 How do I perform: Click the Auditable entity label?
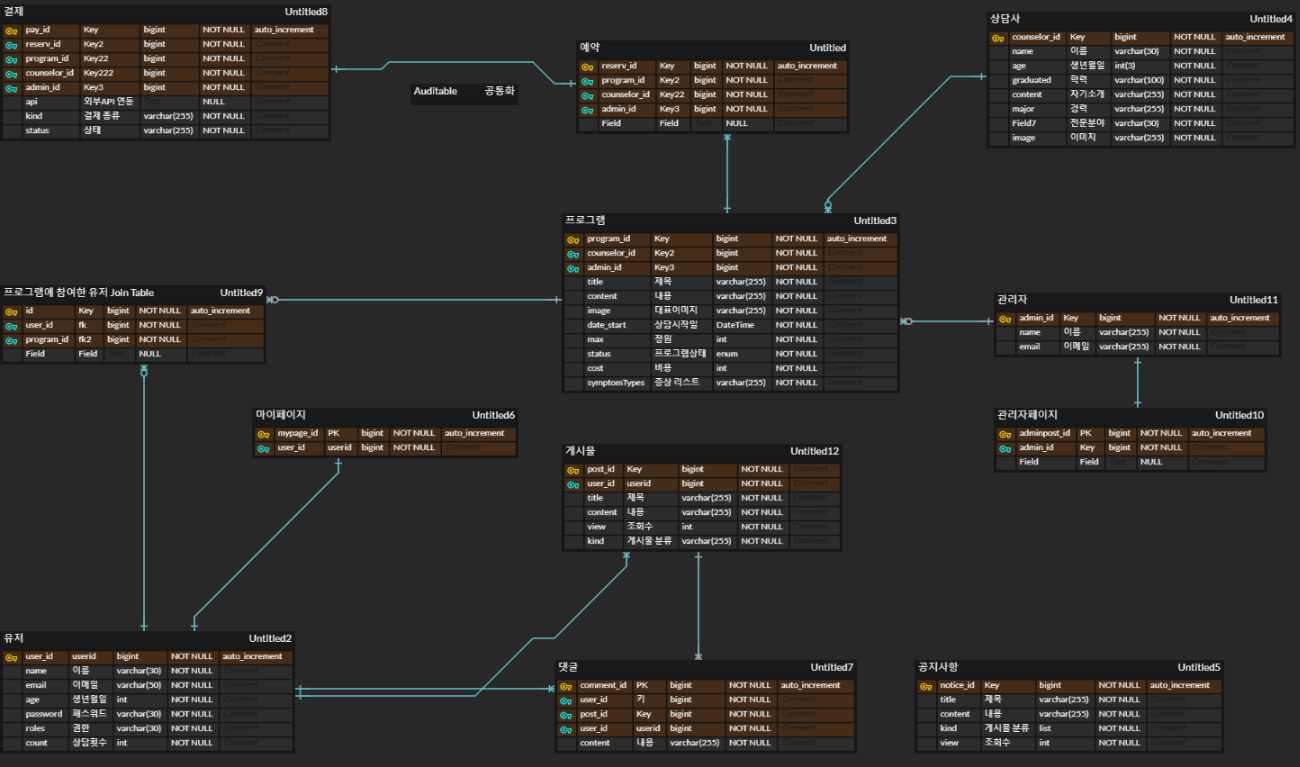pyautogui.click(x=435, y=91)
